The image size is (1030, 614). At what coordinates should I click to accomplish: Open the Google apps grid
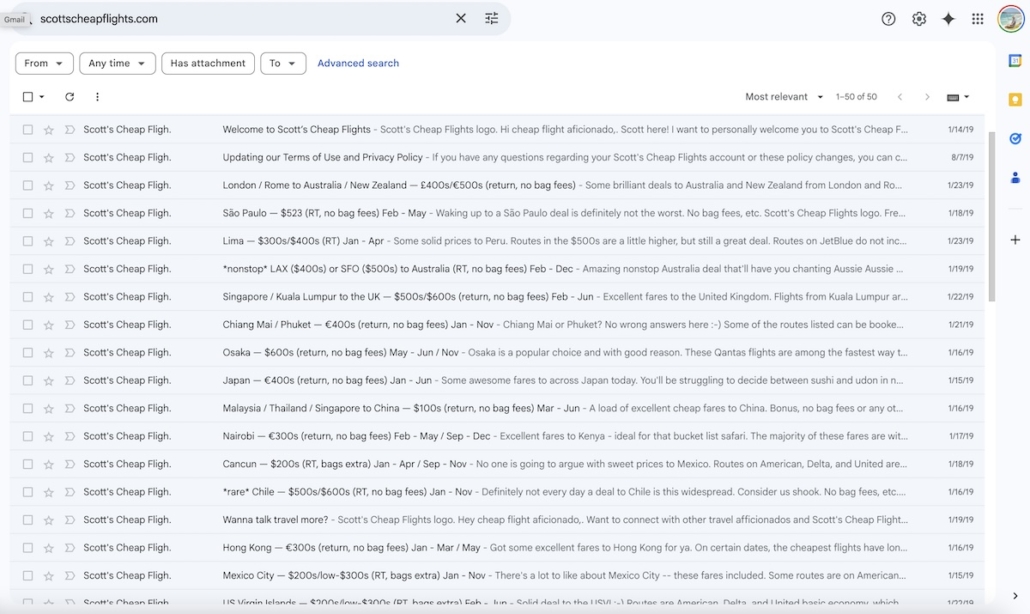pos(977,19)
